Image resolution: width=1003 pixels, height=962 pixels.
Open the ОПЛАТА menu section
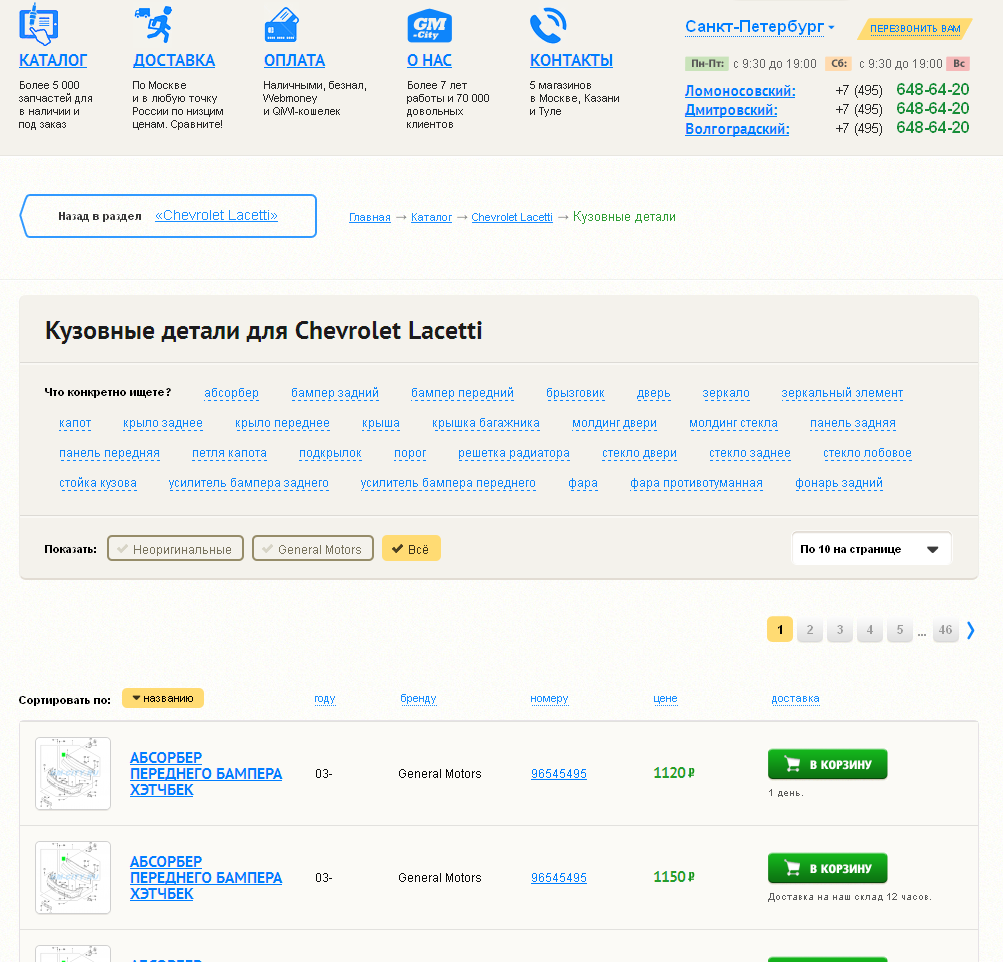pos(294,61)
